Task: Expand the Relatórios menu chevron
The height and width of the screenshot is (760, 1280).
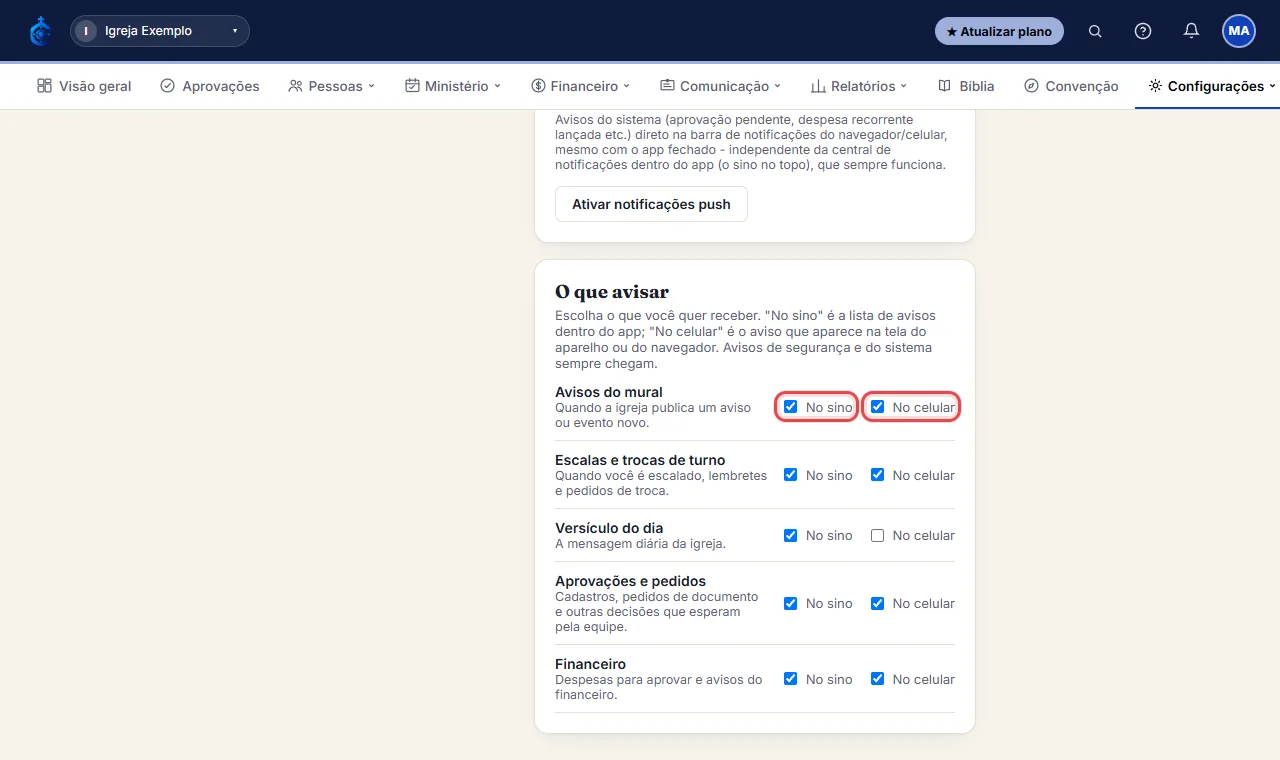Action: click(x=904, y=86)
